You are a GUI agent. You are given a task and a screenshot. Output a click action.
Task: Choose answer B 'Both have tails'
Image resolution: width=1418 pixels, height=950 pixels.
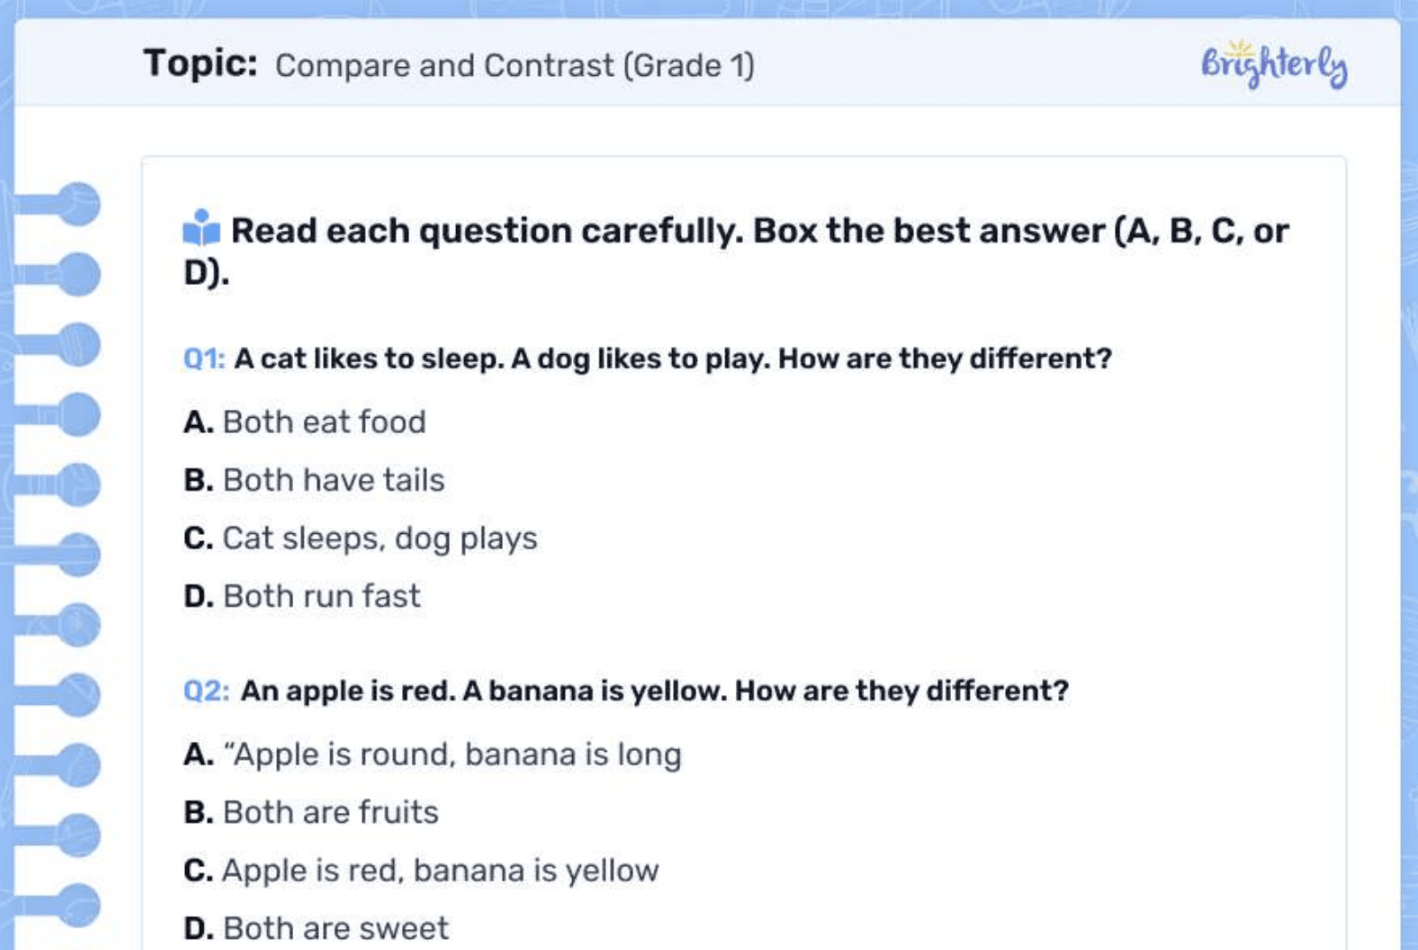click(x=314, y=480)
